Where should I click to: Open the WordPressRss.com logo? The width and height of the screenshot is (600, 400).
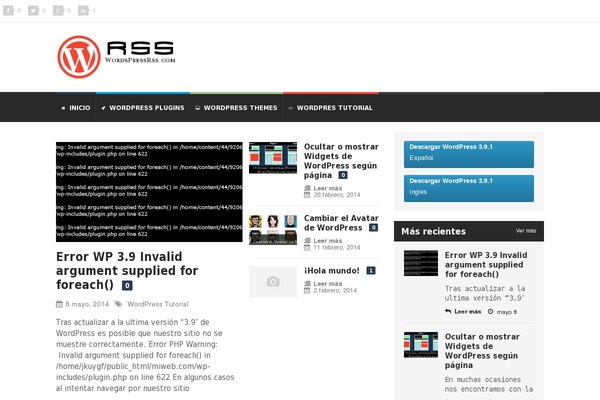click(x=116, y=57)
